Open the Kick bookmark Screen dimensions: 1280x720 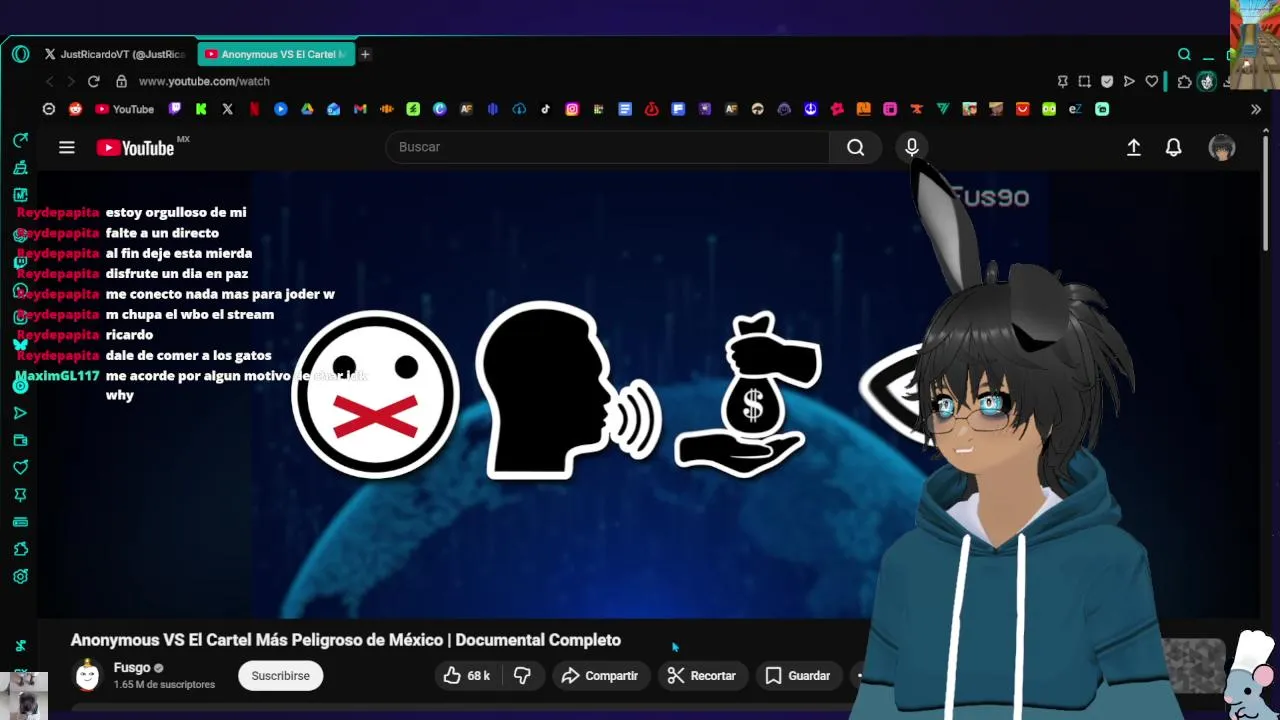[201, 109]
